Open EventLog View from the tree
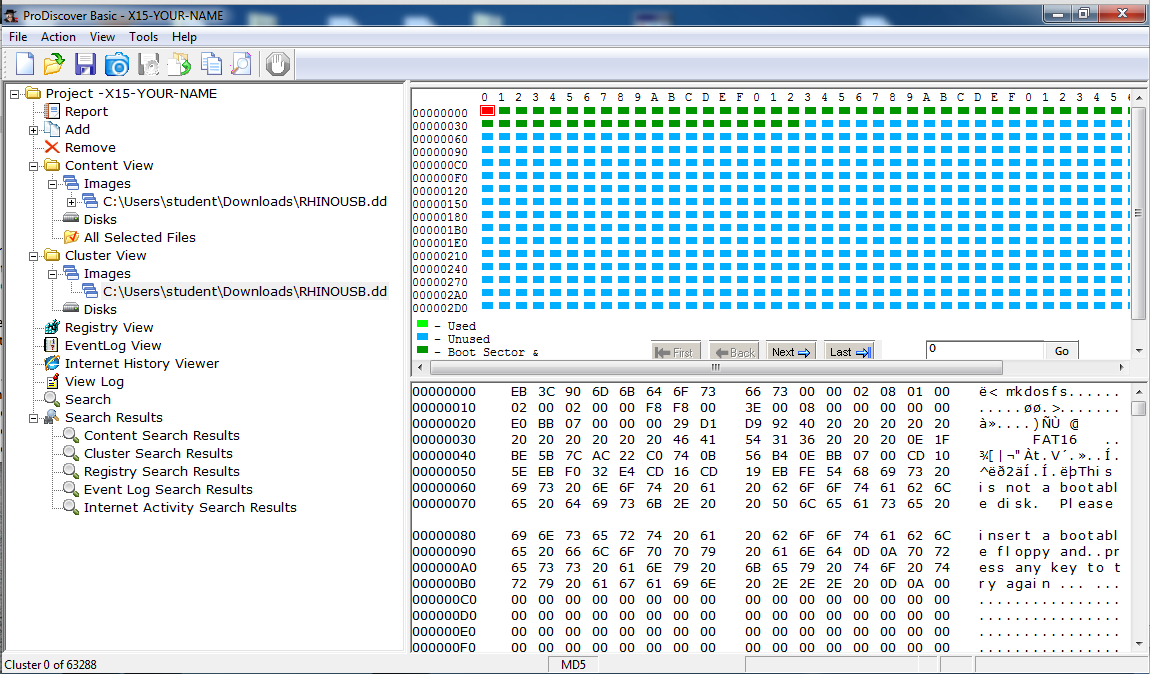This screenshot has height=674, width=1150. pyautogui.click(x=113, y=345)
